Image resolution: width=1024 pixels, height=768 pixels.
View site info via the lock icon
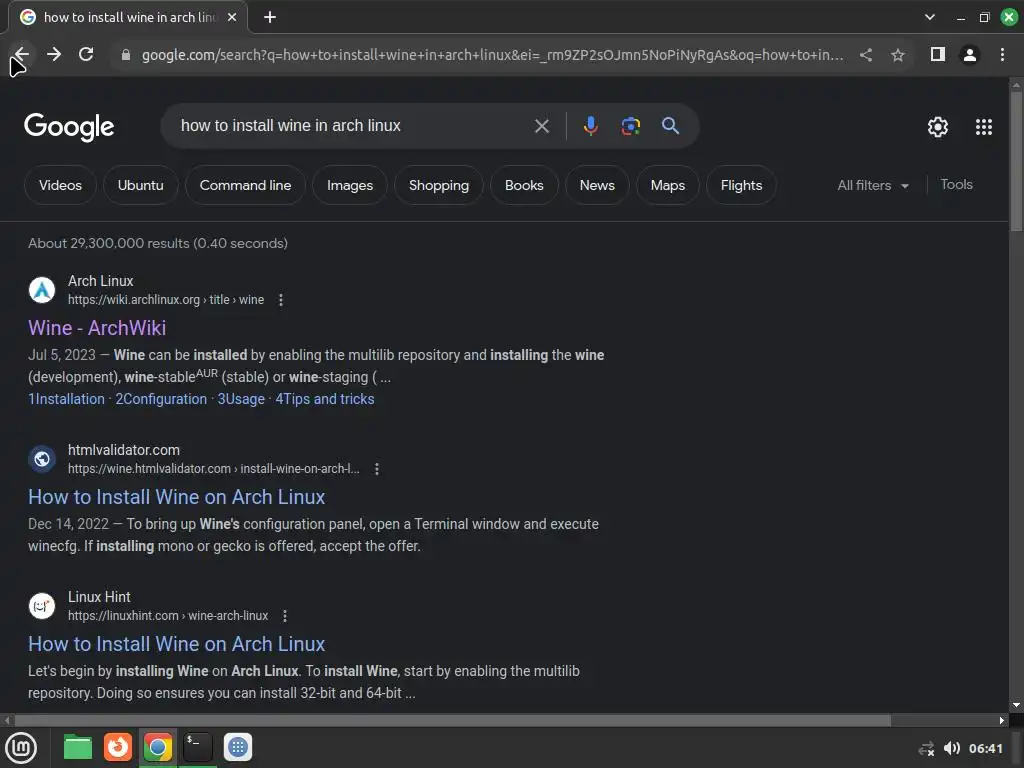click(125, 56)
